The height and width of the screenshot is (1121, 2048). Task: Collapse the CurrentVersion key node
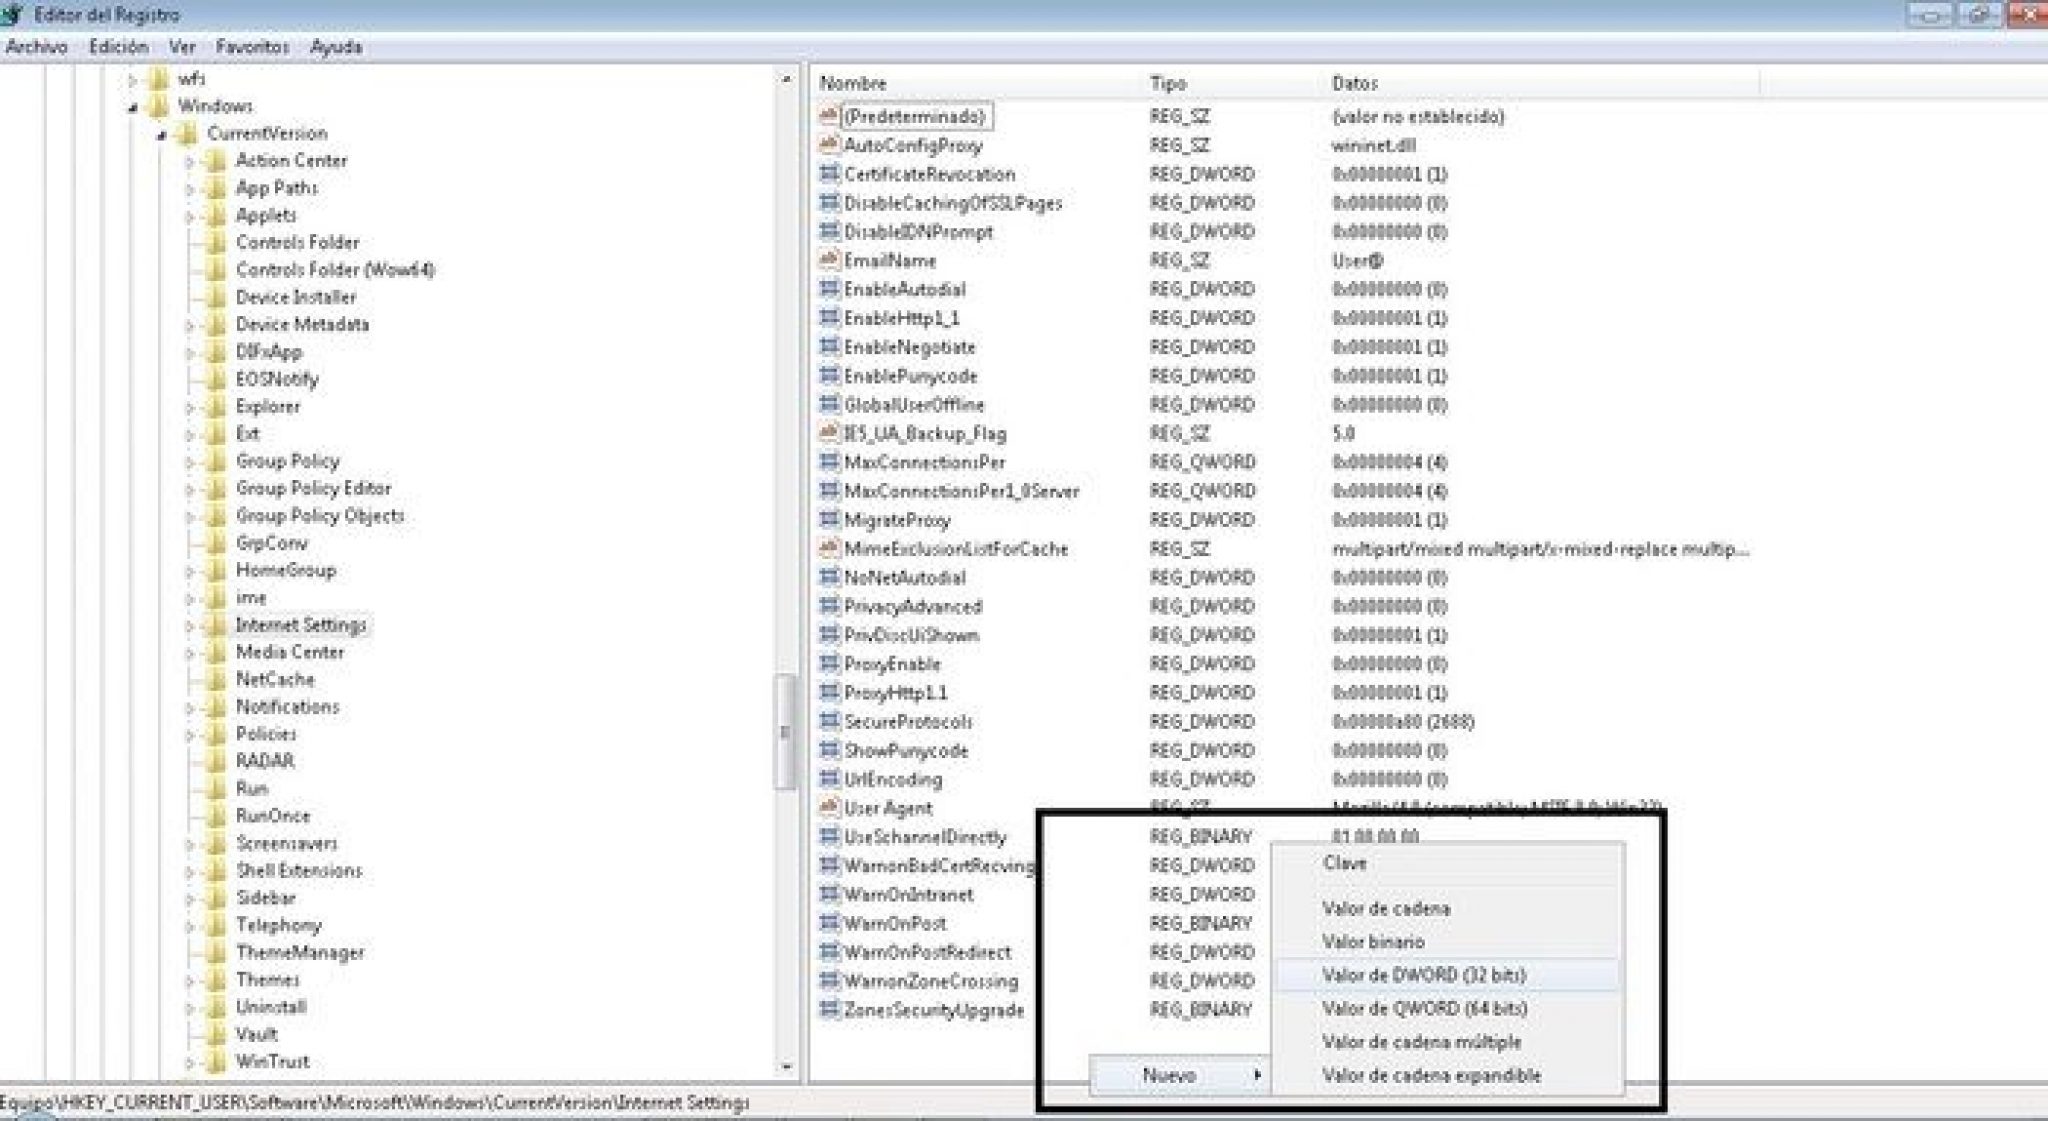point(162,134)
